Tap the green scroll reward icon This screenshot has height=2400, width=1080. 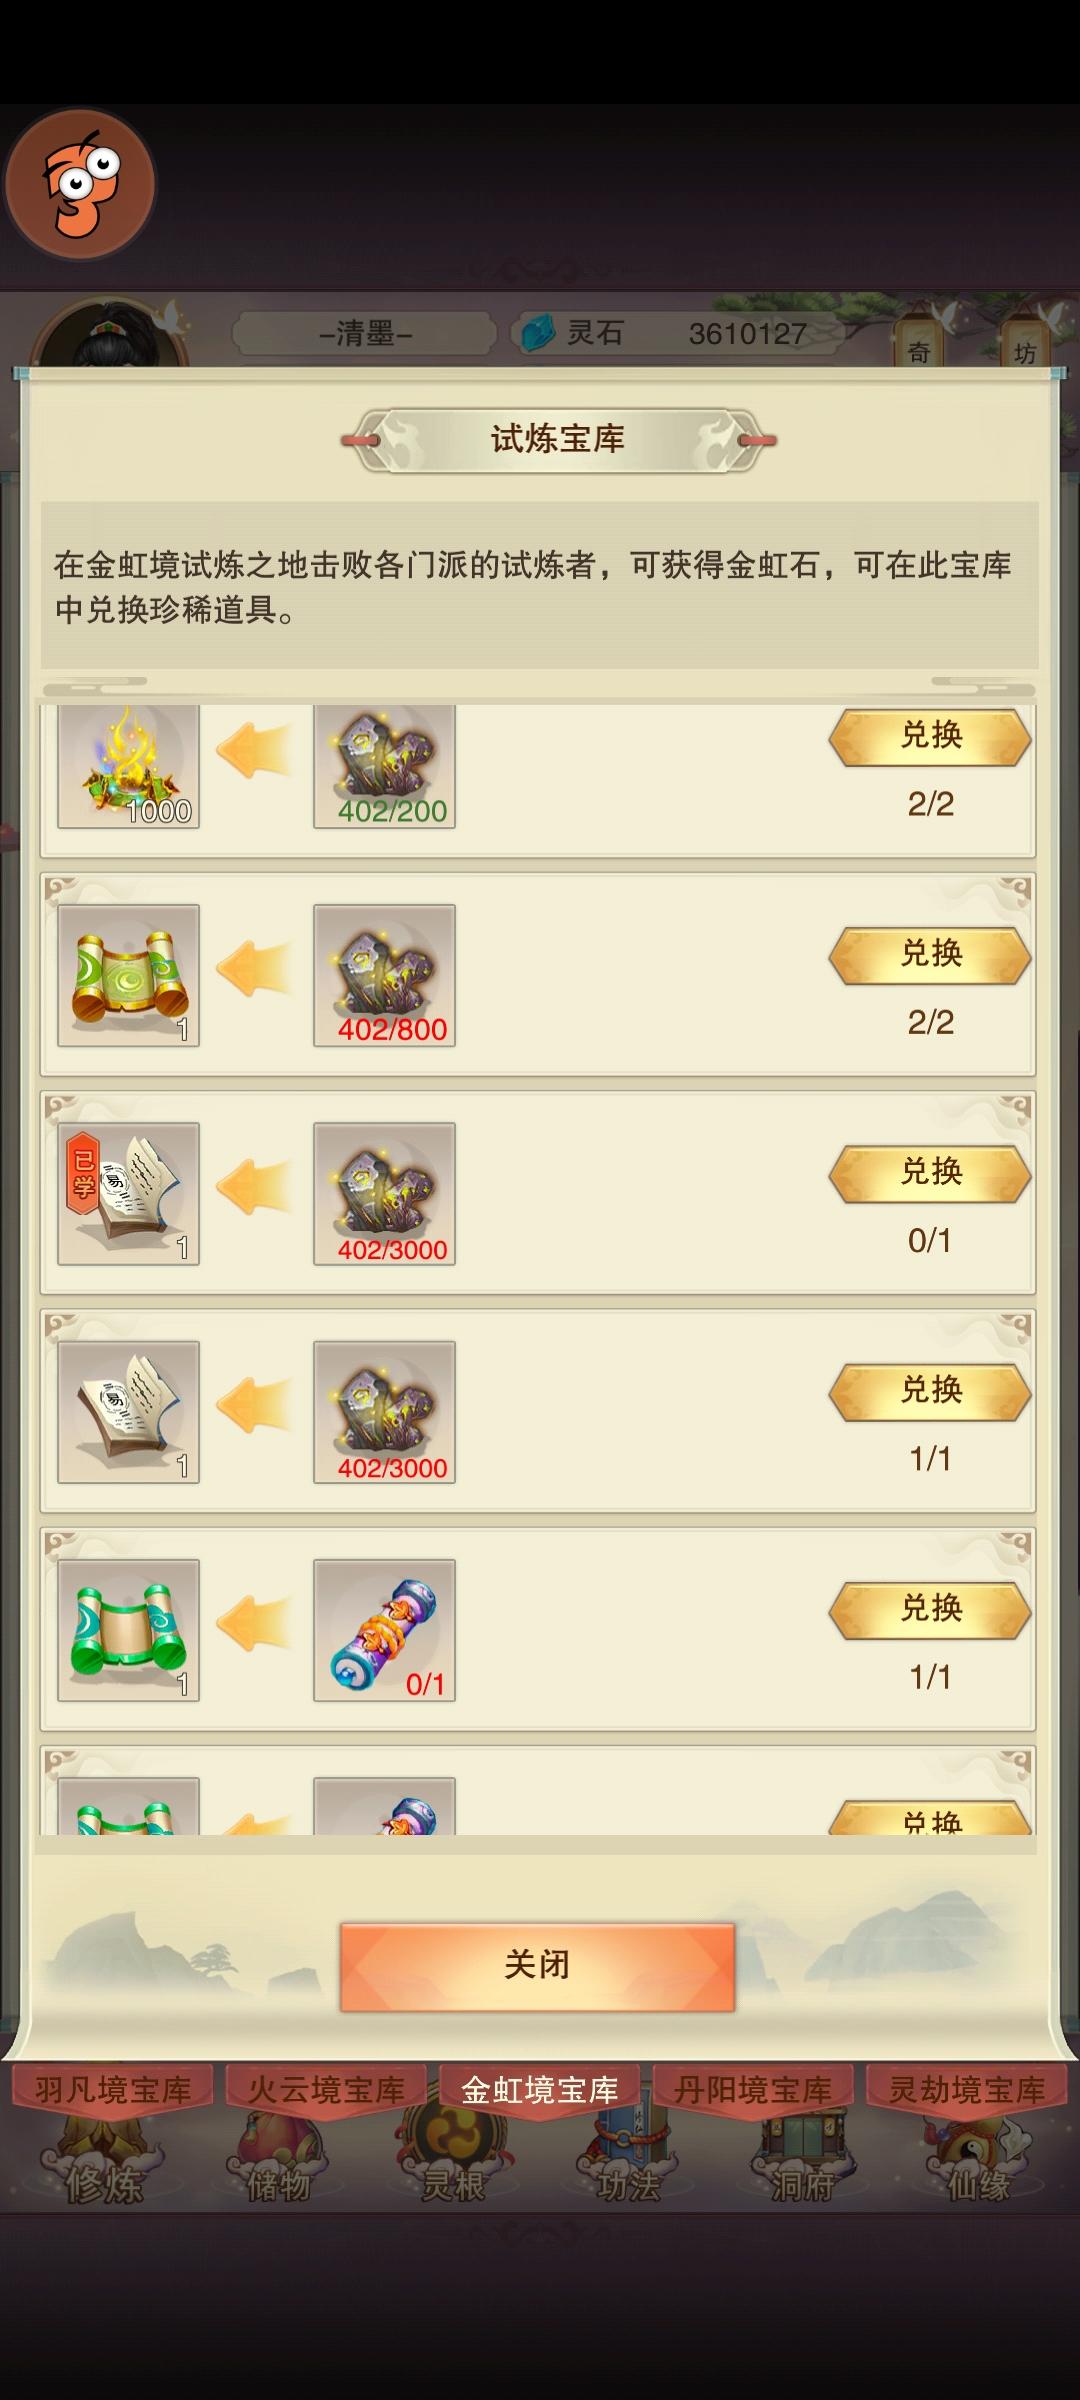click(128, 1630)
